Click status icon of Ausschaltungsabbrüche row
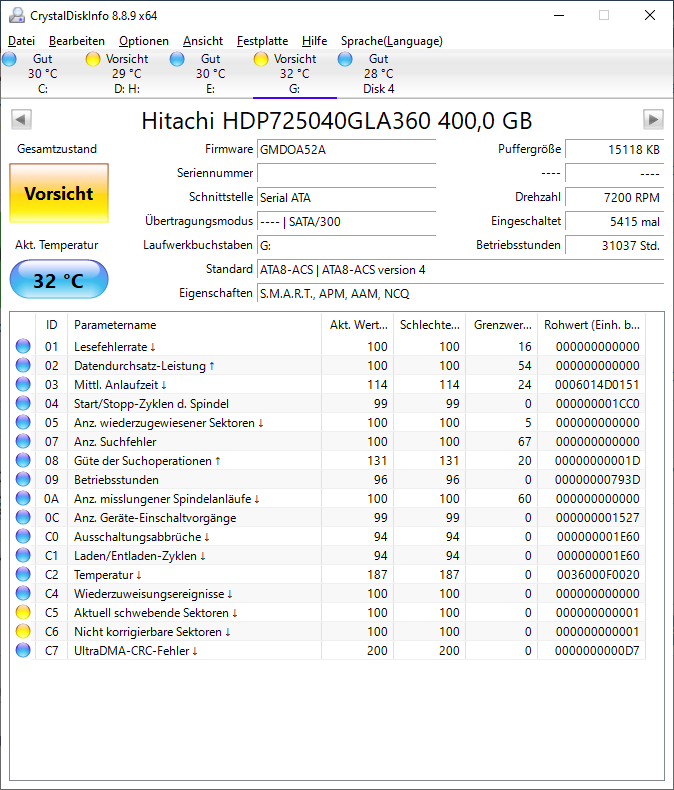Viewport: 674px width, 790px height. click(x=23, y=537)
